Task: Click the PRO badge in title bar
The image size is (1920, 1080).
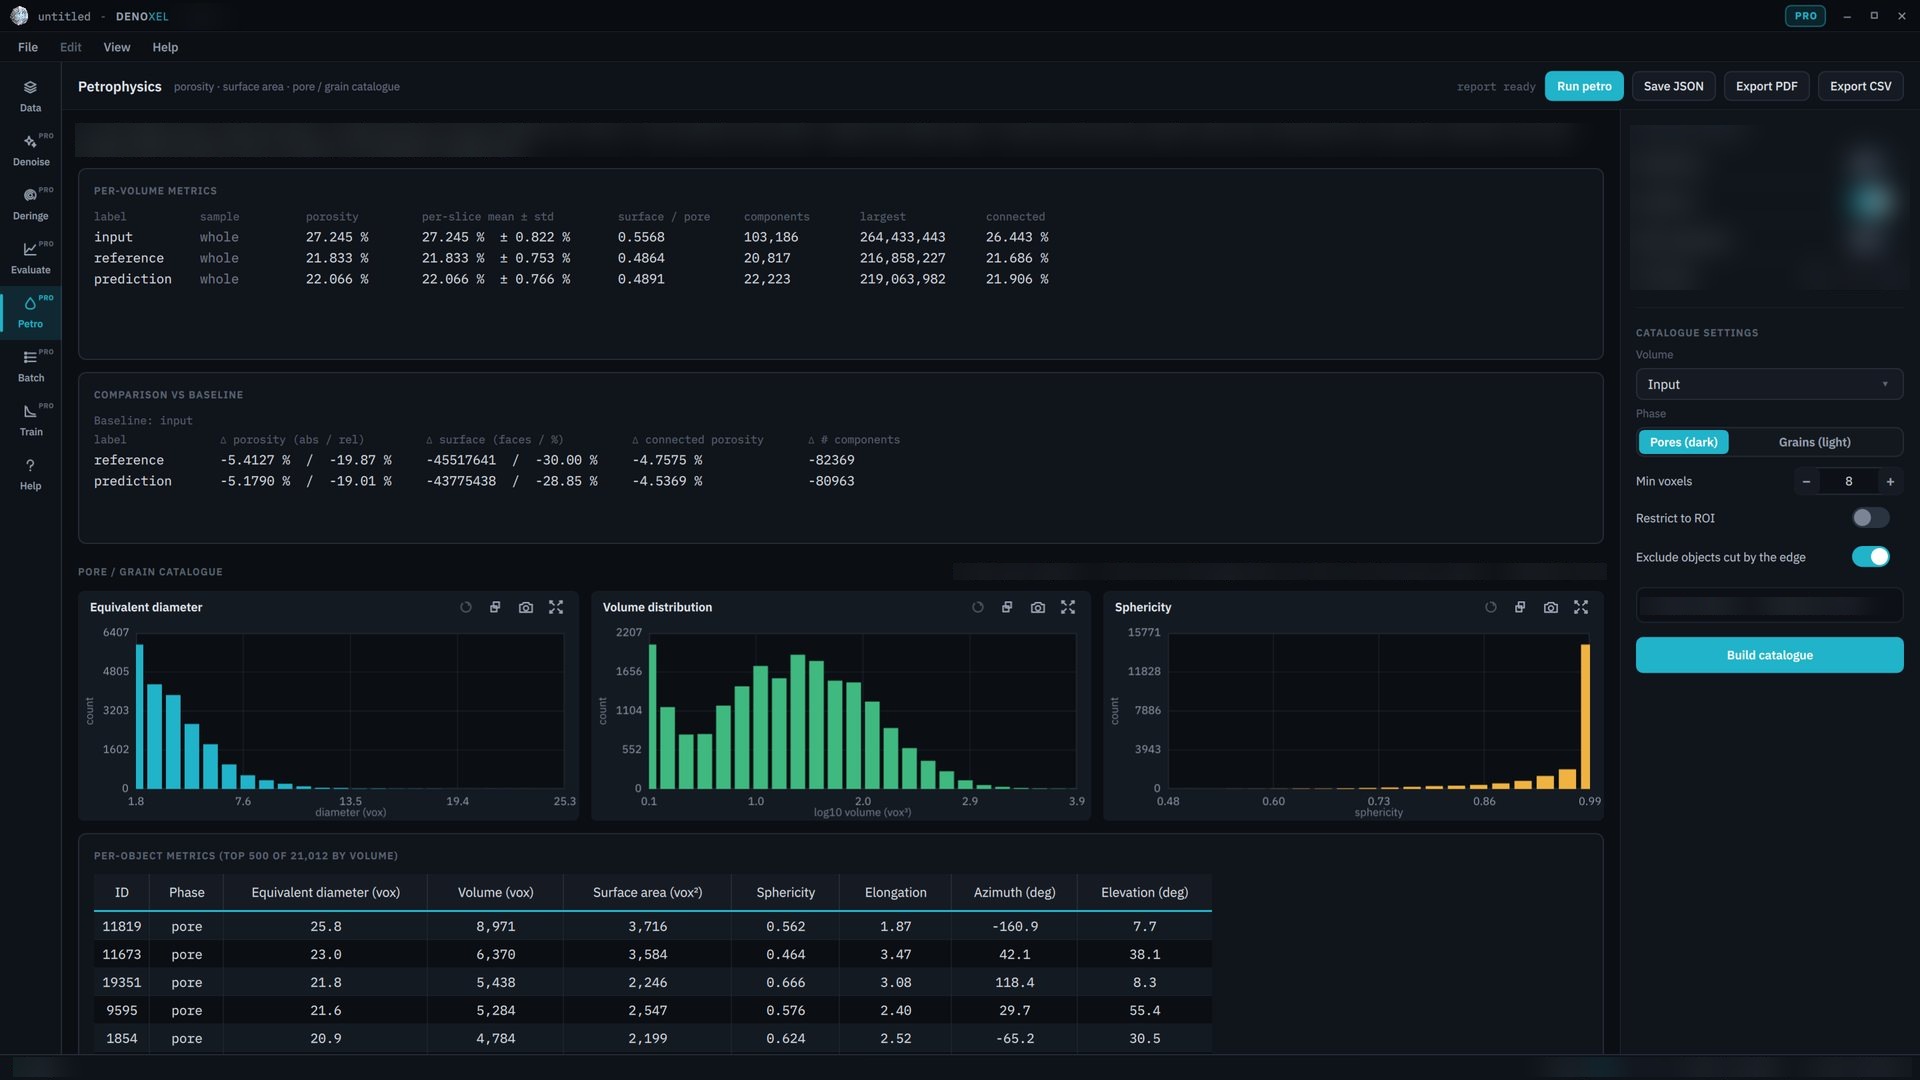Action: pos(1805,16)
